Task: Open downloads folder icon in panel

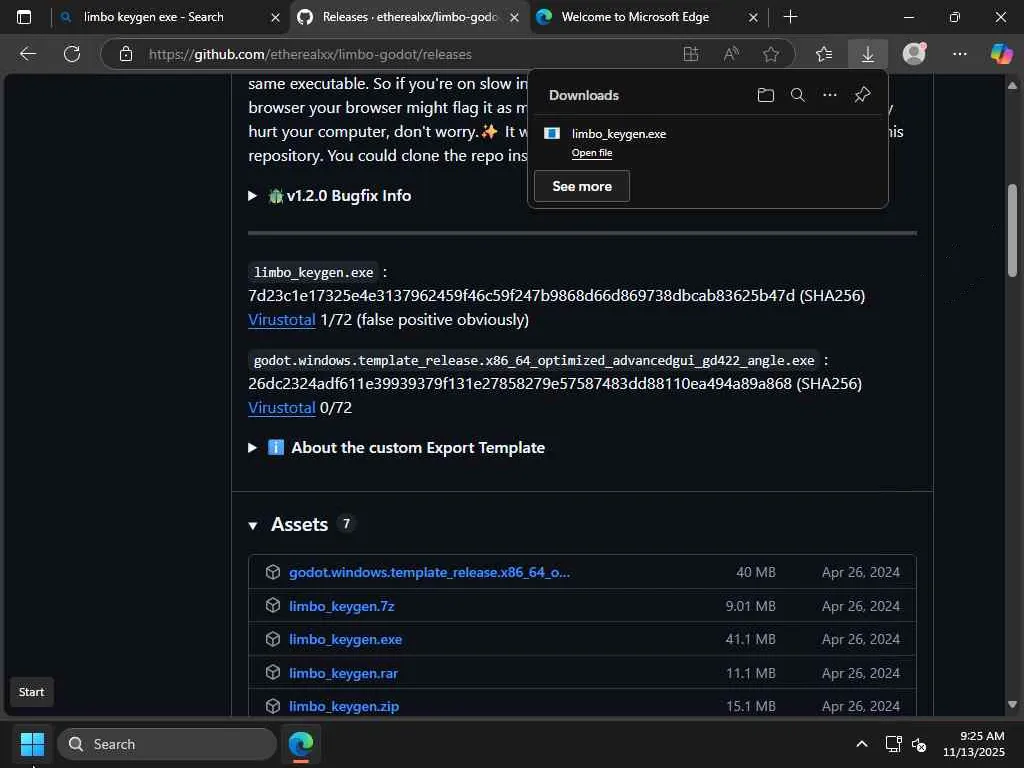Action: [x=765, y=95]
